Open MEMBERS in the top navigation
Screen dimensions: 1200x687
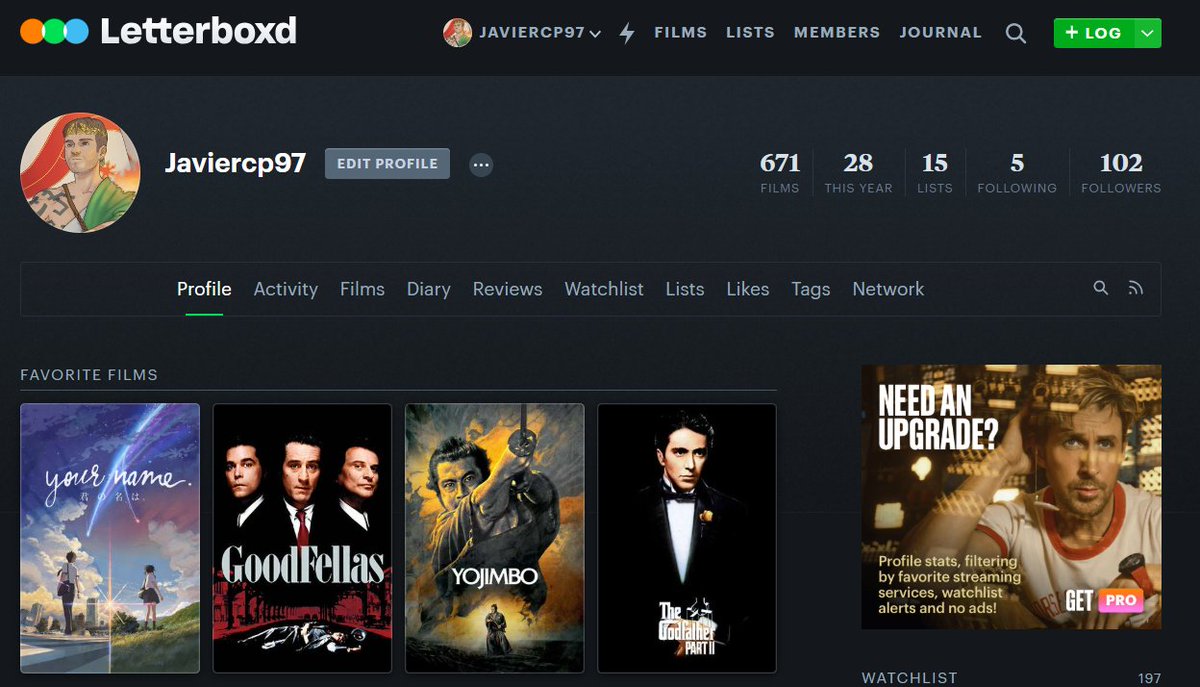pos(837,33)
